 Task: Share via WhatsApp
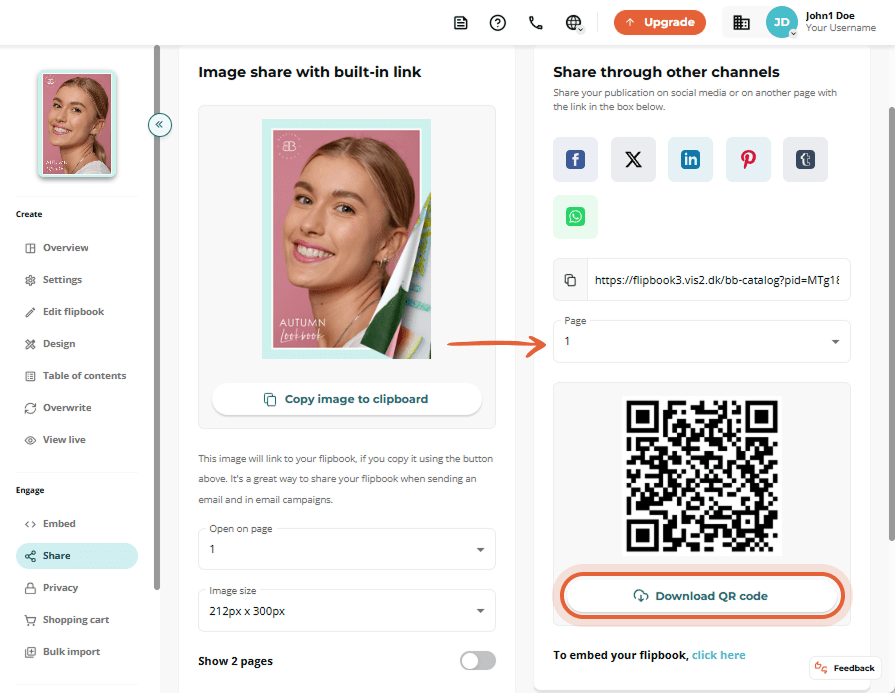point(575,217)
